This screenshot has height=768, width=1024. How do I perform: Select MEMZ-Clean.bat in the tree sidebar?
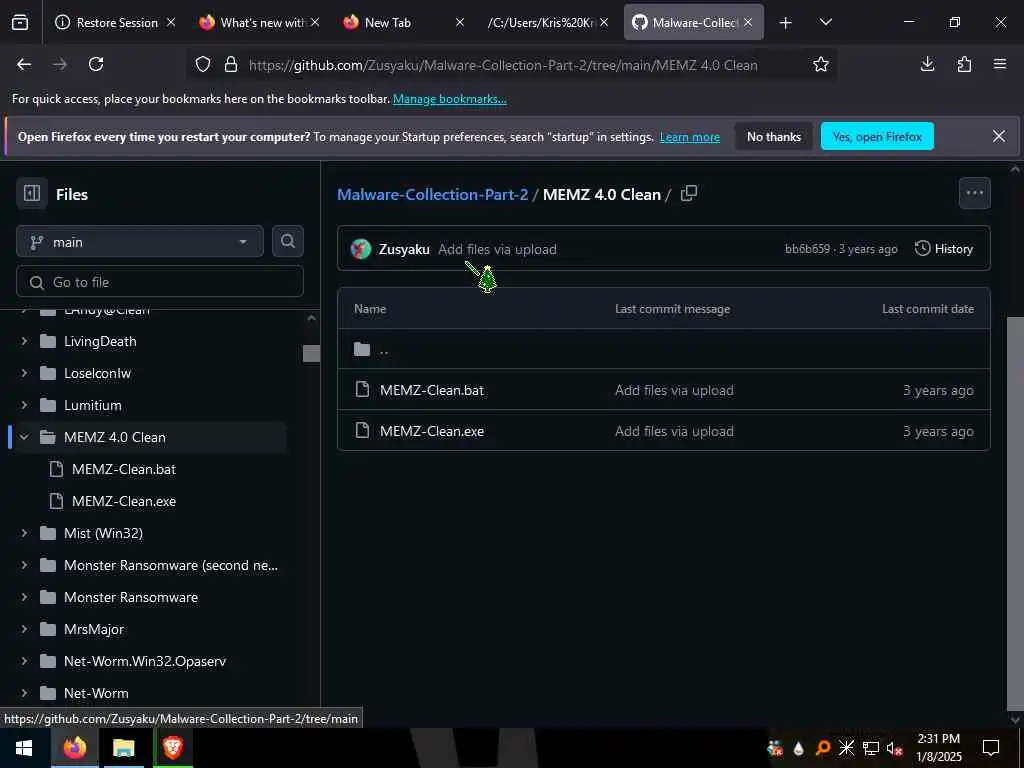(x=123, y=470)
